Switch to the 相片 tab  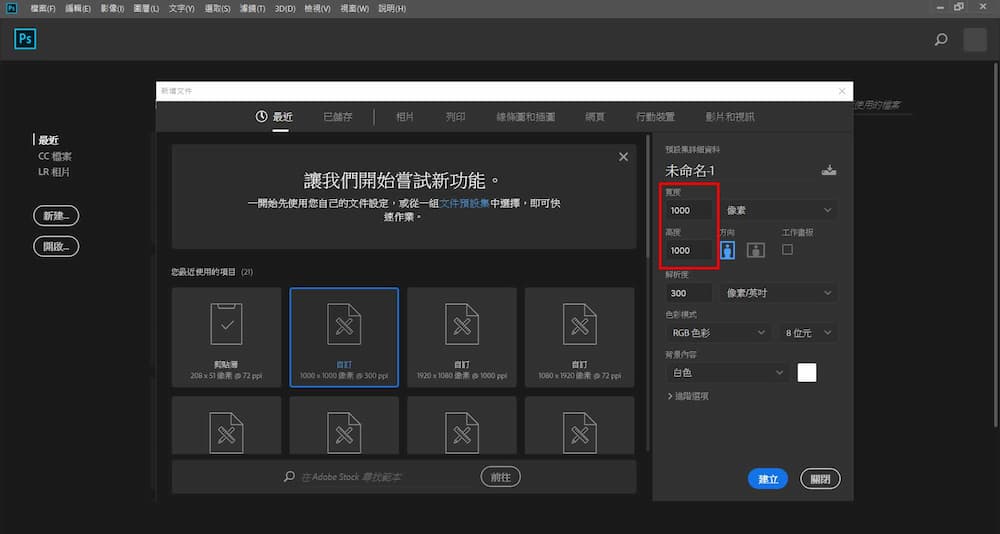(405, 117)
